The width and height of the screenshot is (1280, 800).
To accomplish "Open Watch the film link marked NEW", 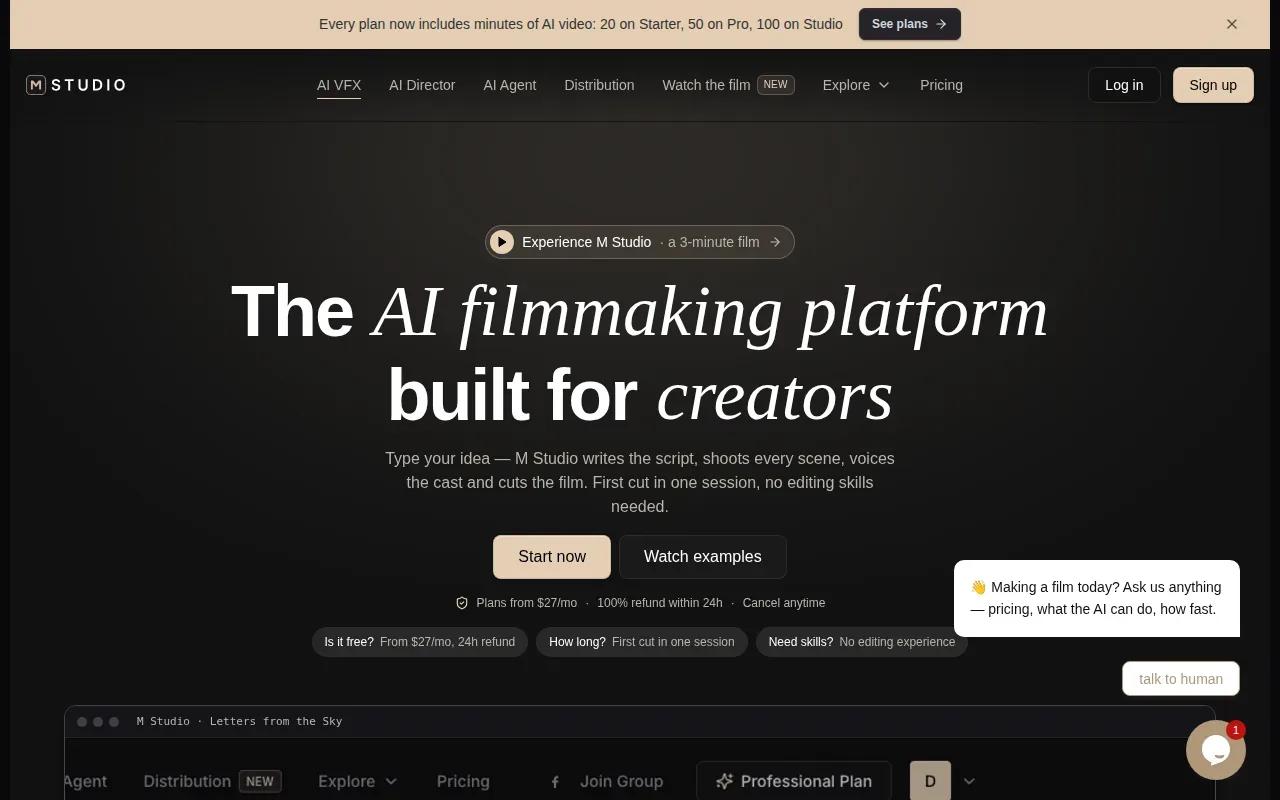I will pos(728,85).
